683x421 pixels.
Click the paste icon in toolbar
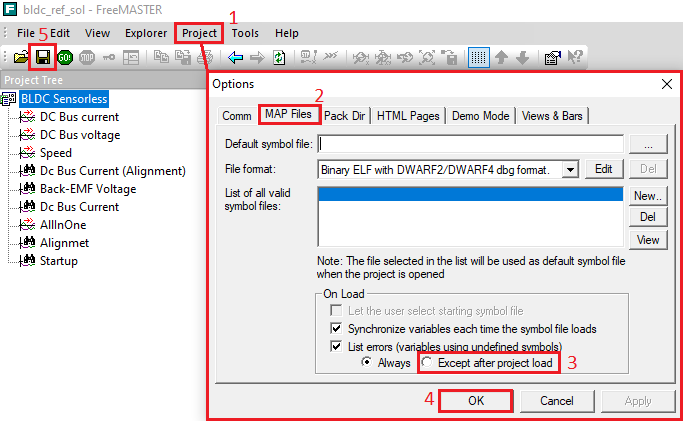click(183, 57)
